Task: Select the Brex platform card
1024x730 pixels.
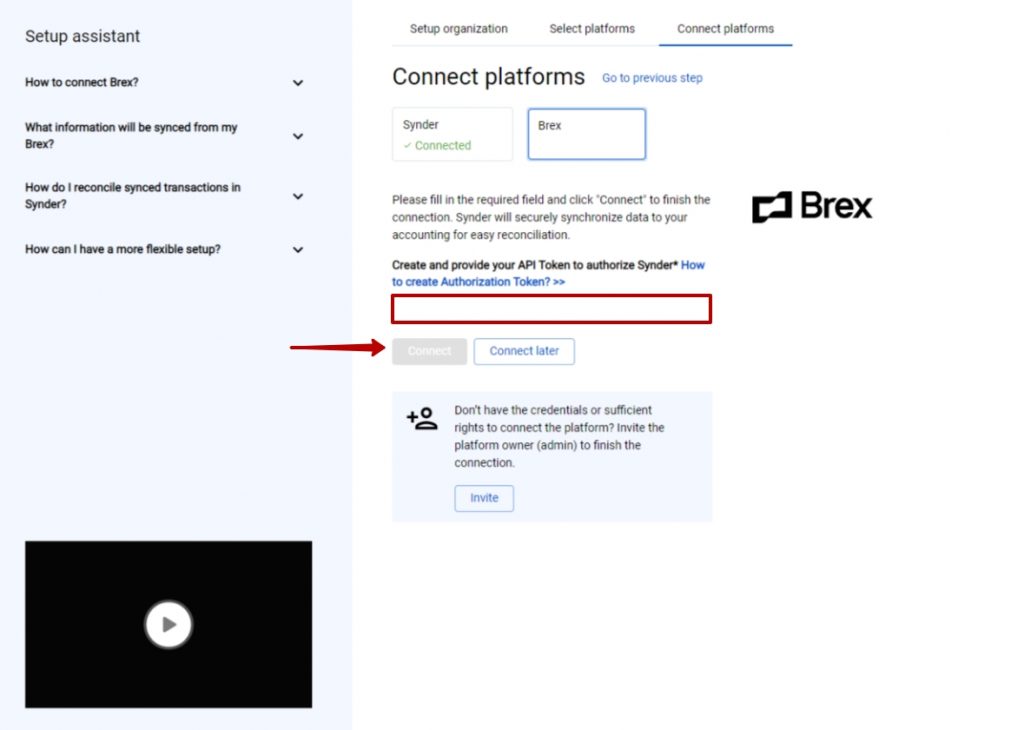Action: tap(586, 134)
